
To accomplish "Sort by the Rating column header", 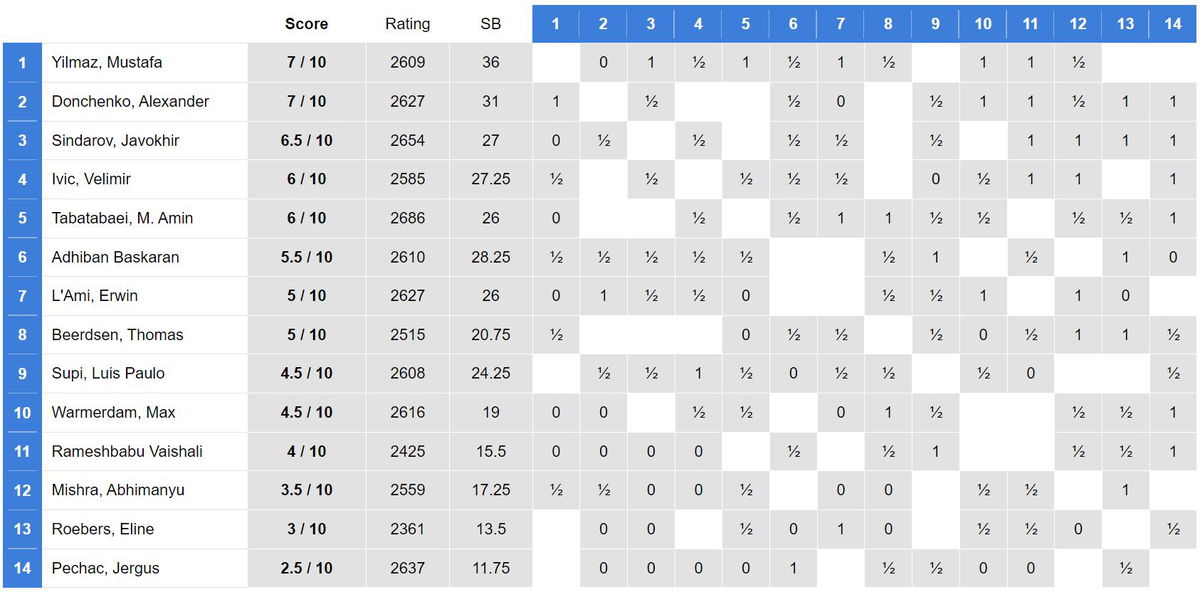I will [407, 23].
